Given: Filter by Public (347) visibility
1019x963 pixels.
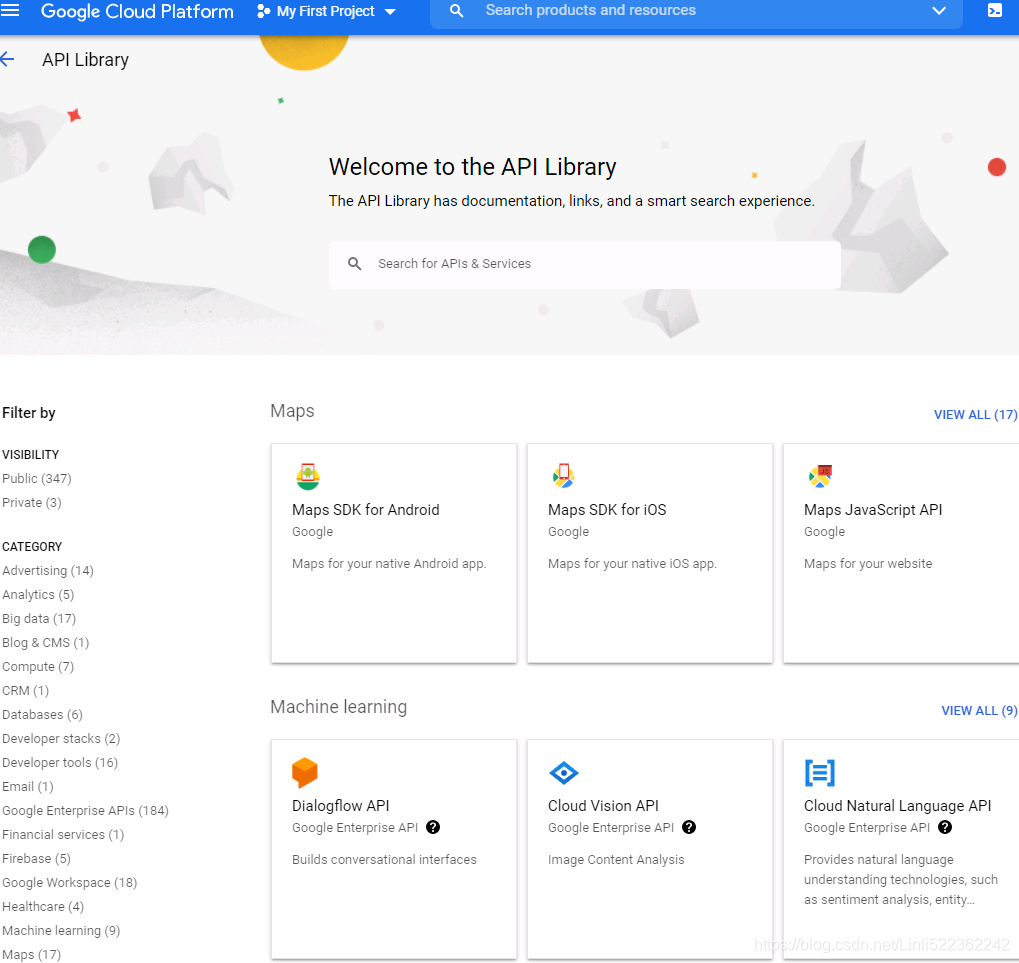Looking at the screenshot, I should click(36, 479).
